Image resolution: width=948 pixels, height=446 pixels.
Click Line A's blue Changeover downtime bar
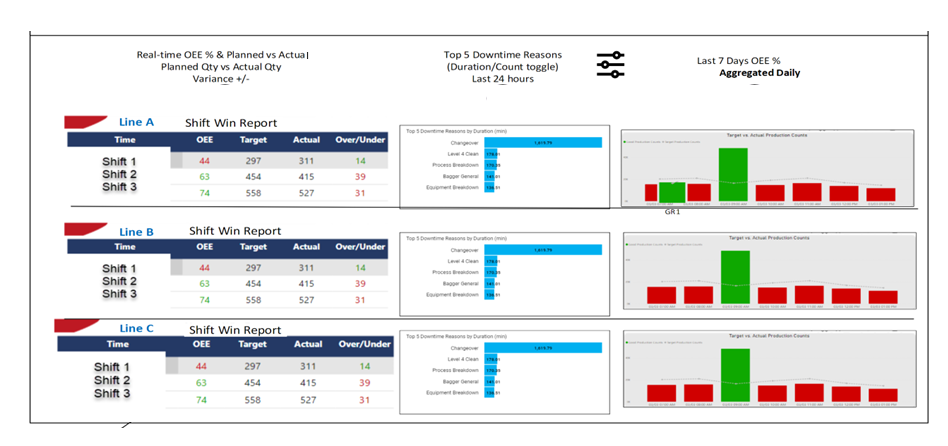549,142
